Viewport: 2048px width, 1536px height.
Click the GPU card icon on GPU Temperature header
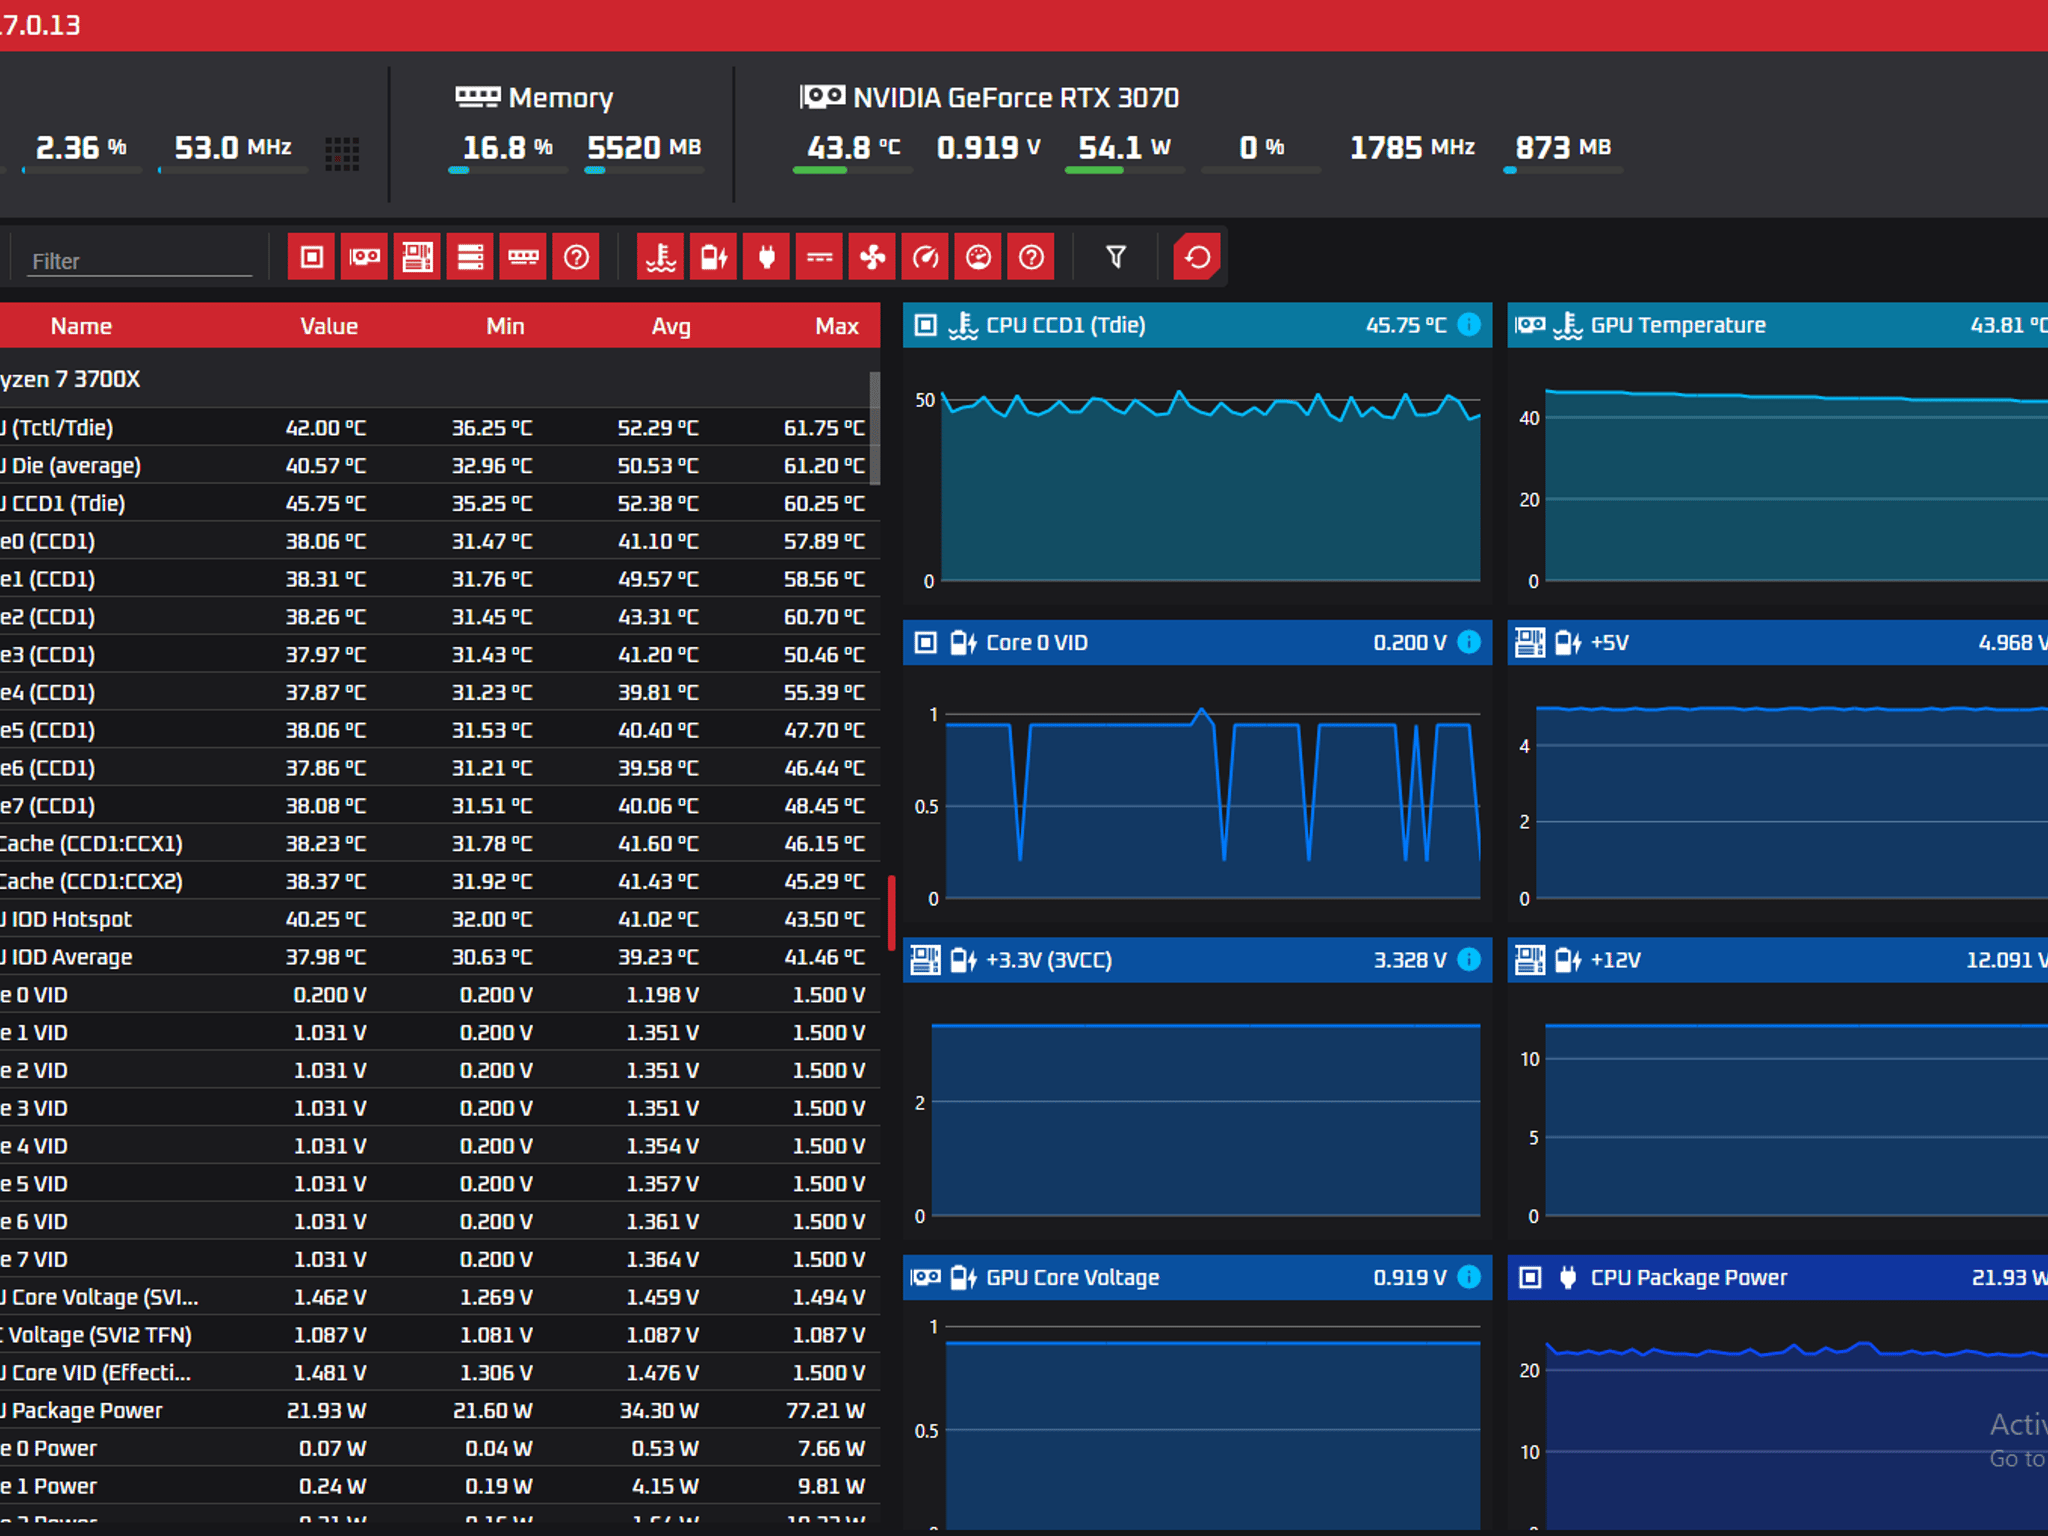1530,325
